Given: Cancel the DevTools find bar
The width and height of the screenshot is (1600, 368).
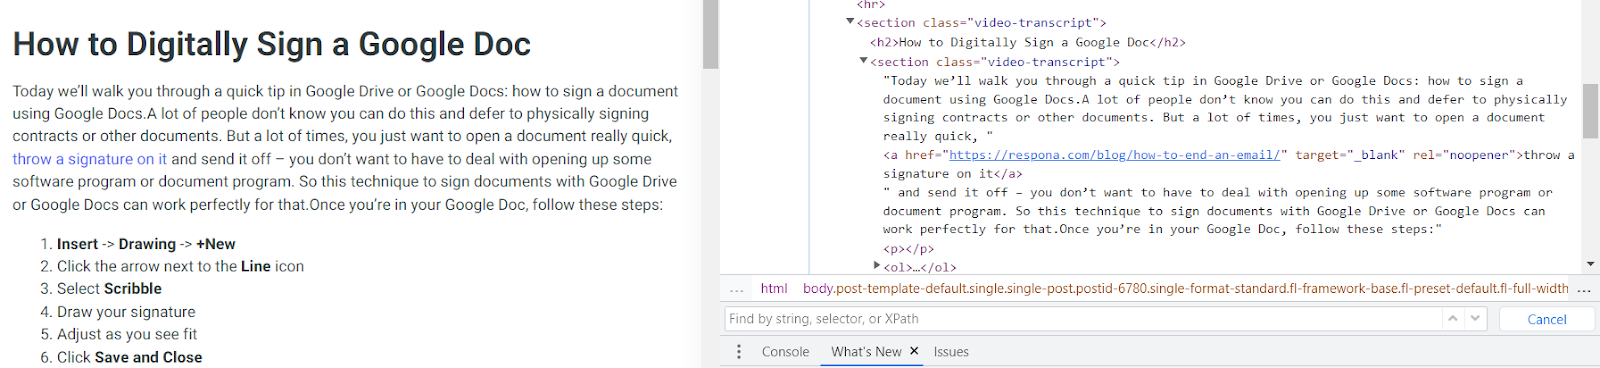Looking at the screenshot, I should point(1546,319).
